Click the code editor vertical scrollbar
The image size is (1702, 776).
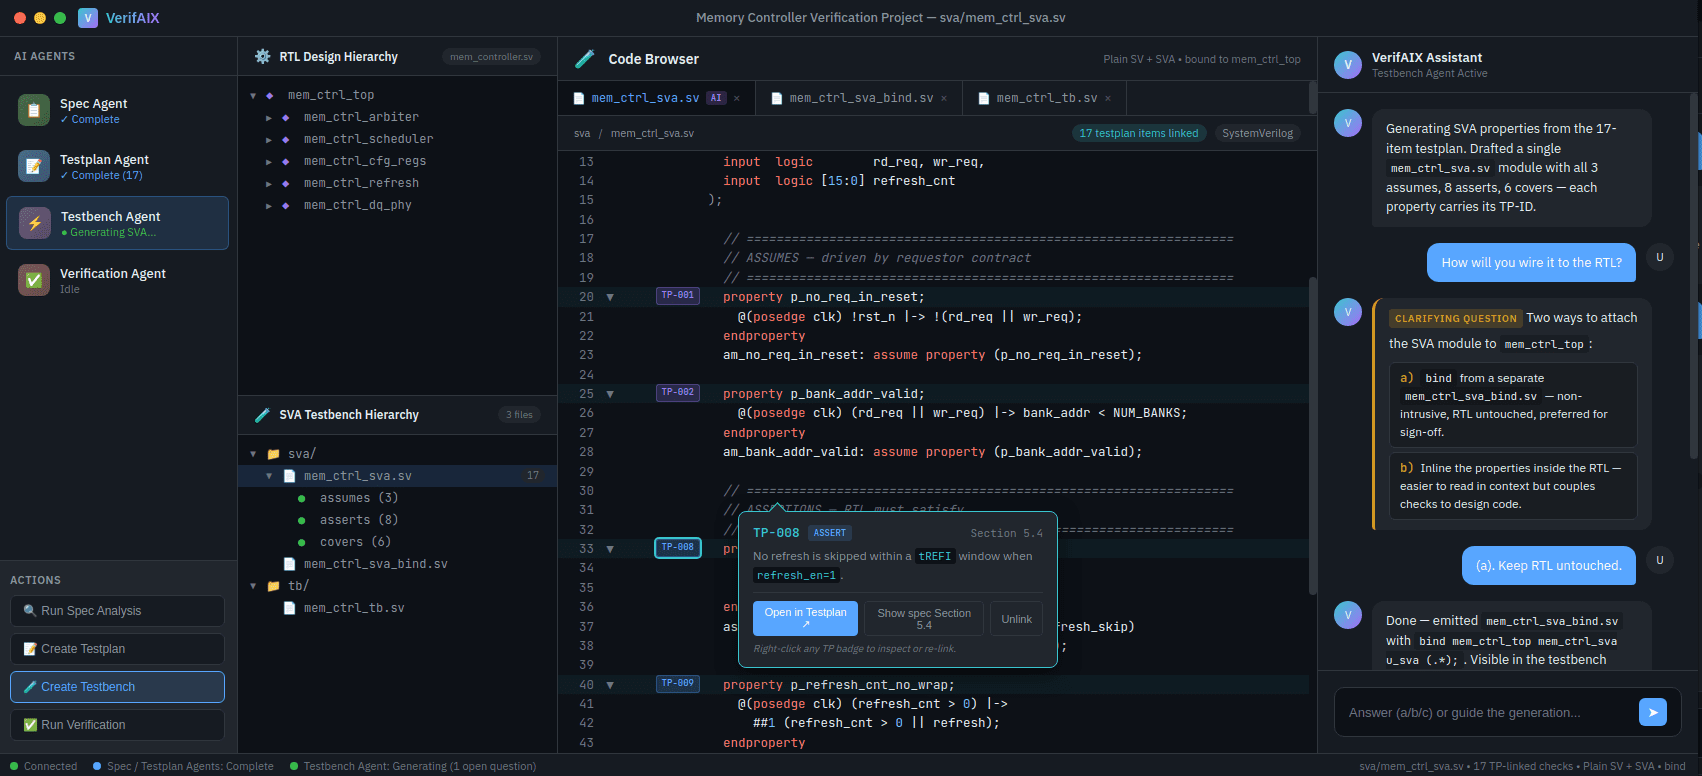click(x=1312, y=436)
